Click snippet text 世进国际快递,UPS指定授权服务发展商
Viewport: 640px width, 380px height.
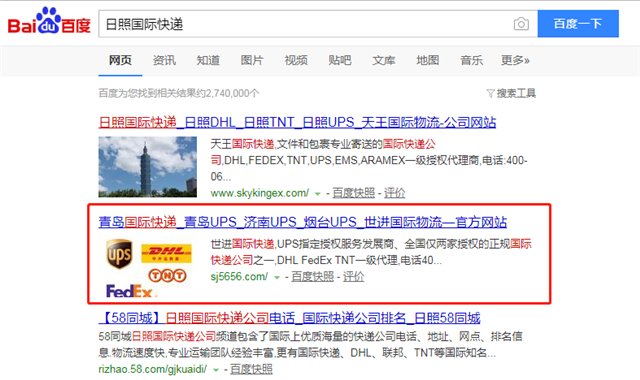click(302, 244)
